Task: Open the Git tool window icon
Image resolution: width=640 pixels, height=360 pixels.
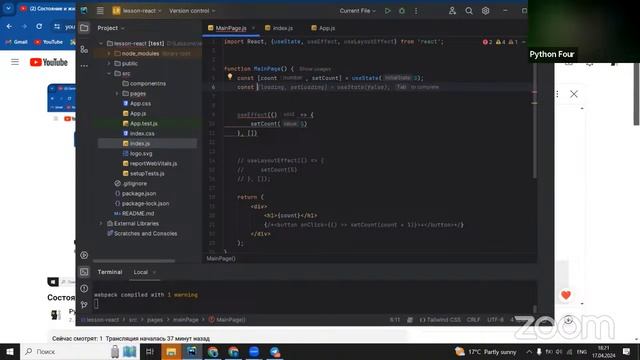Action: pyautogui.click(x=84, y=304)
